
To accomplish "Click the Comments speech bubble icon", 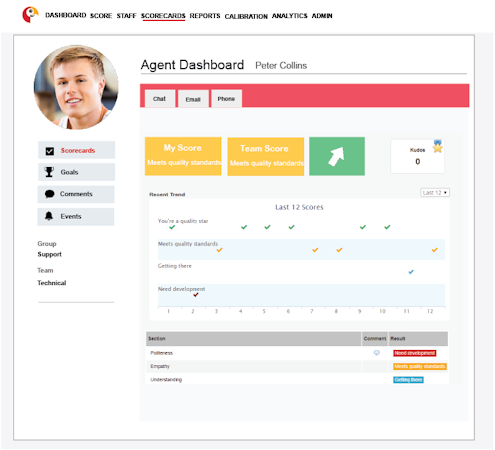I will (x=49, y=194).
